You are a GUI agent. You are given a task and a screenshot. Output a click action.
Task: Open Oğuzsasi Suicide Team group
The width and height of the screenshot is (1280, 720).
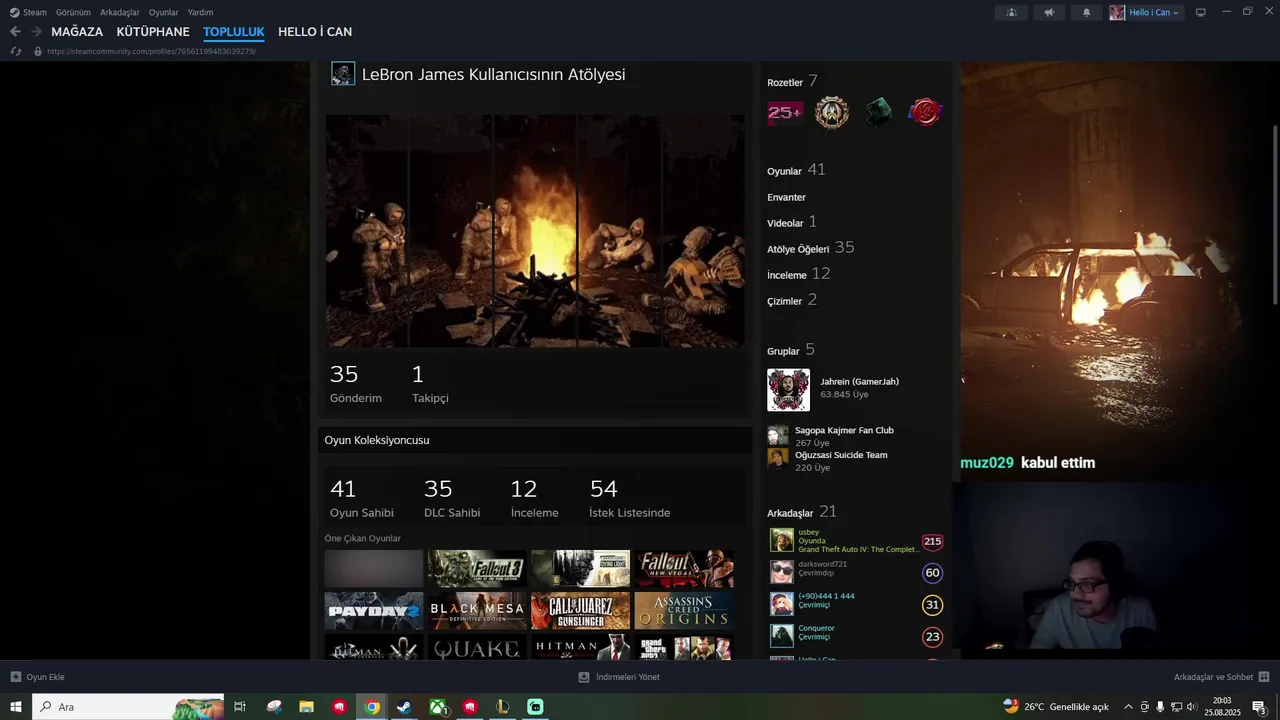click(x=841, y=455)
